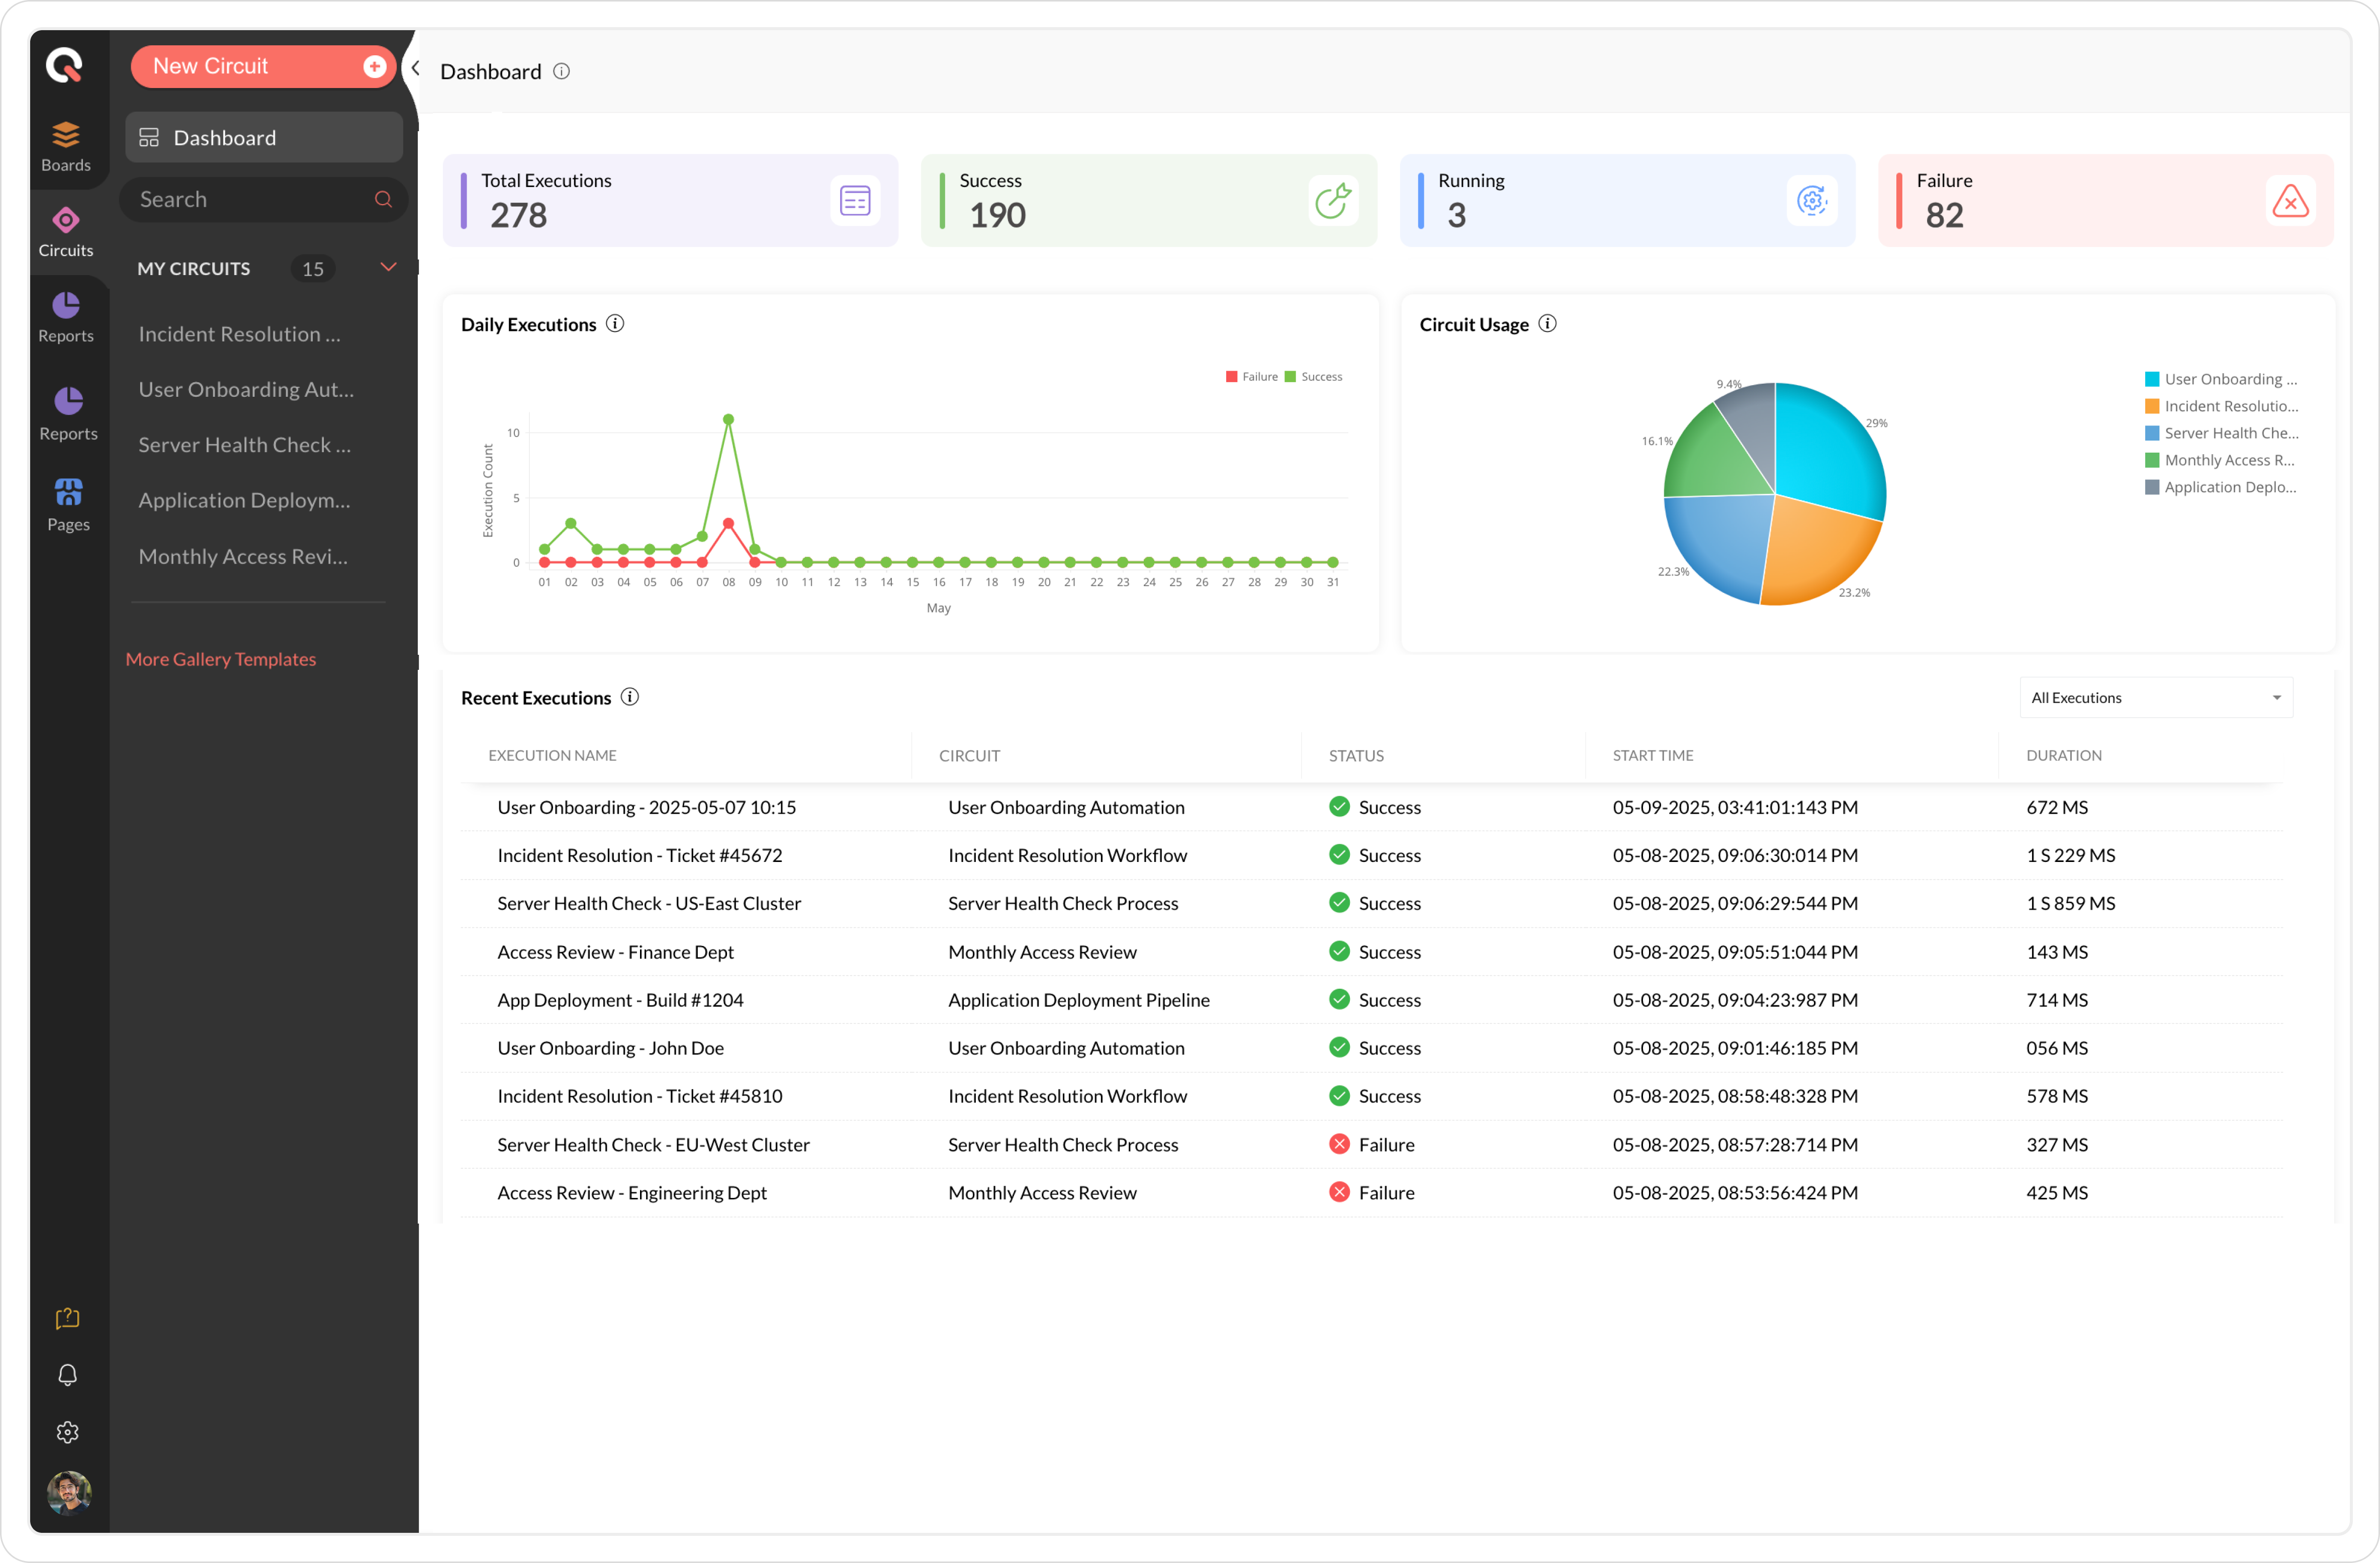The image size is (2380, 1563).
Task: Click the info icon beside Circuit Usage
Action: pos(1547,324)
